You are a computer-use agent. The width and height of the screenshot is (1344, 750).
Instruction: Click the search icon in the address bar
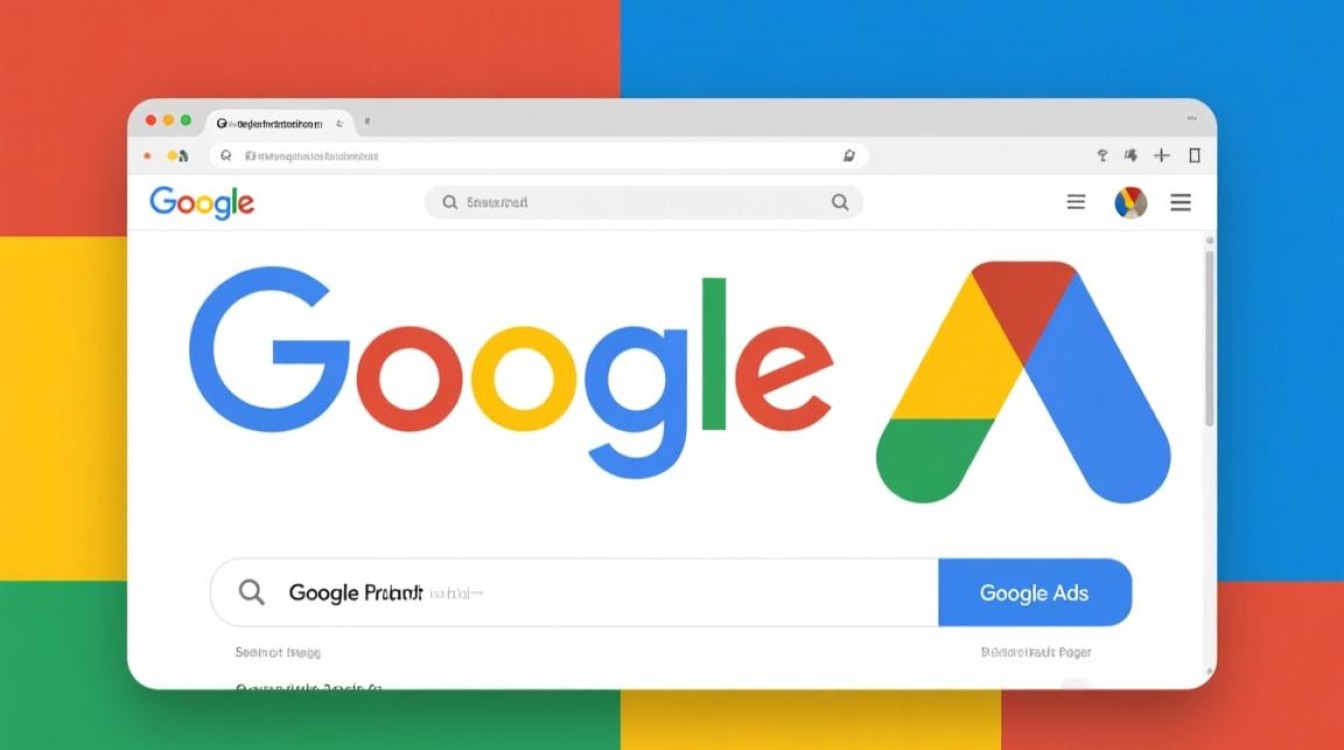(226, 156)
